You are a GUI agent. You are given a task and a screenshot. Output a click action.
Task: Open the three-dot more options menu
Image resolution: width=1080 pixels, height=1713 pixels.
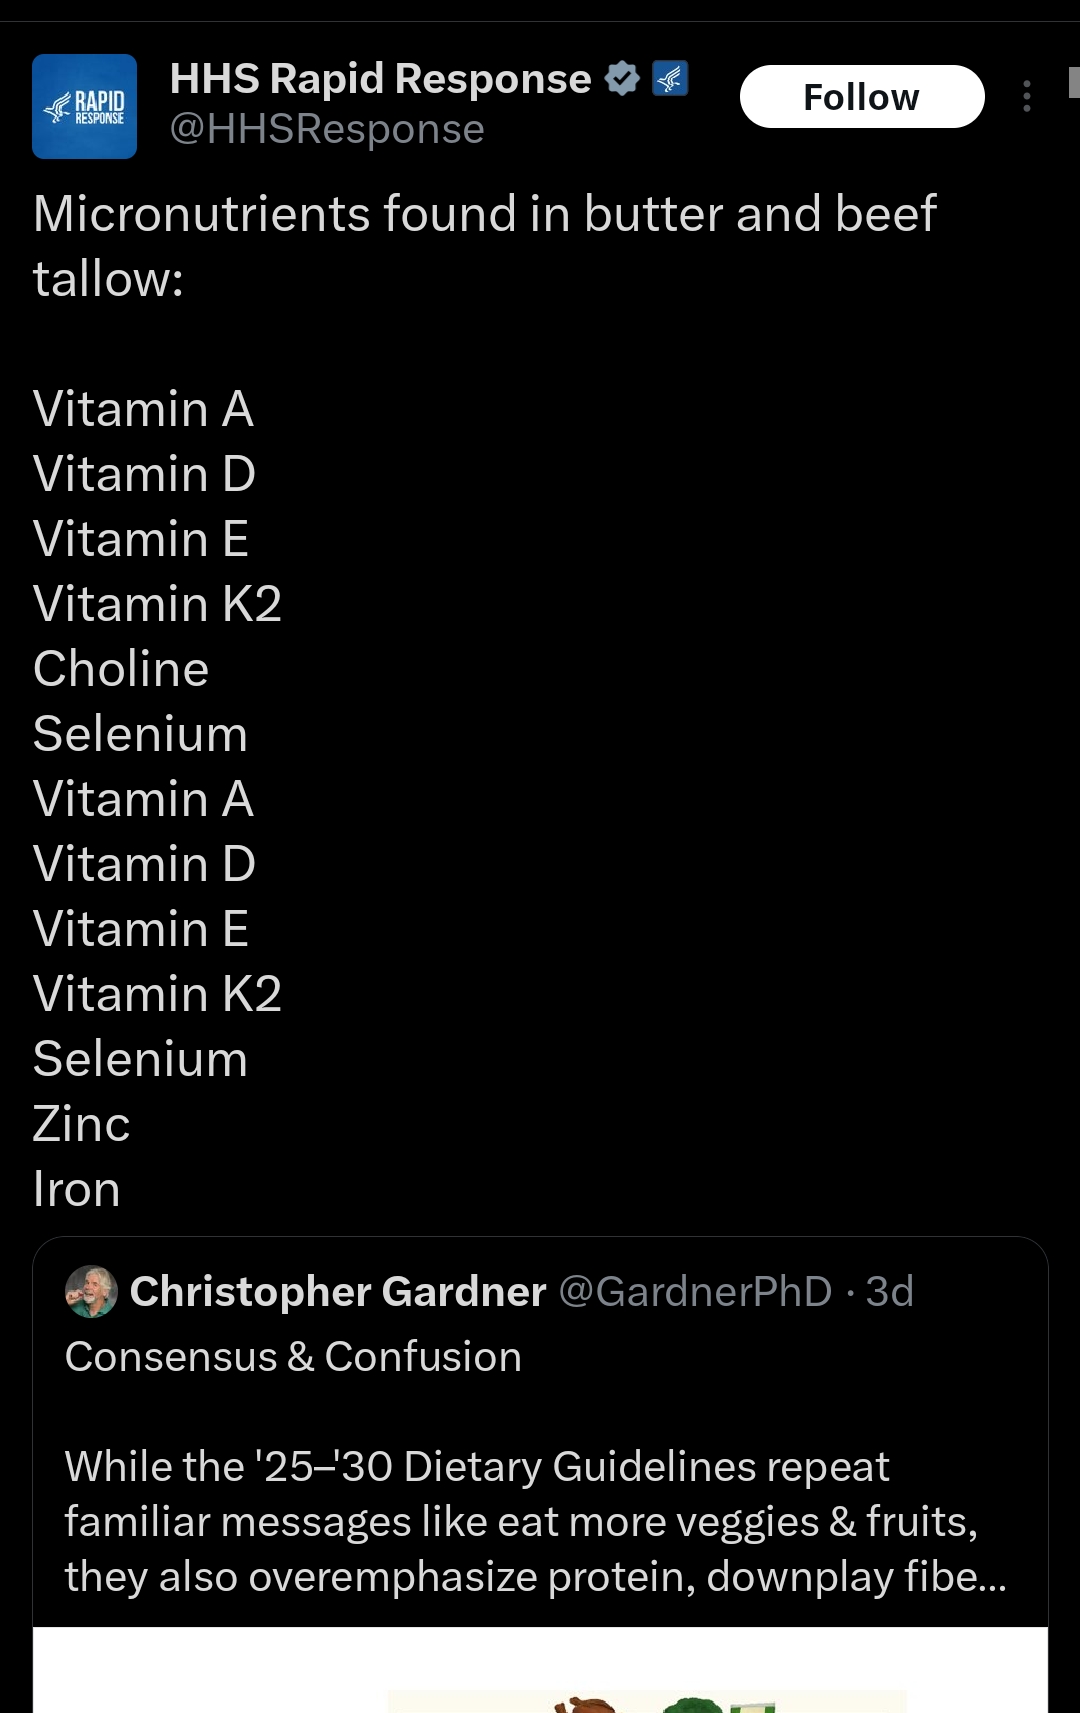coord(1026,96)
